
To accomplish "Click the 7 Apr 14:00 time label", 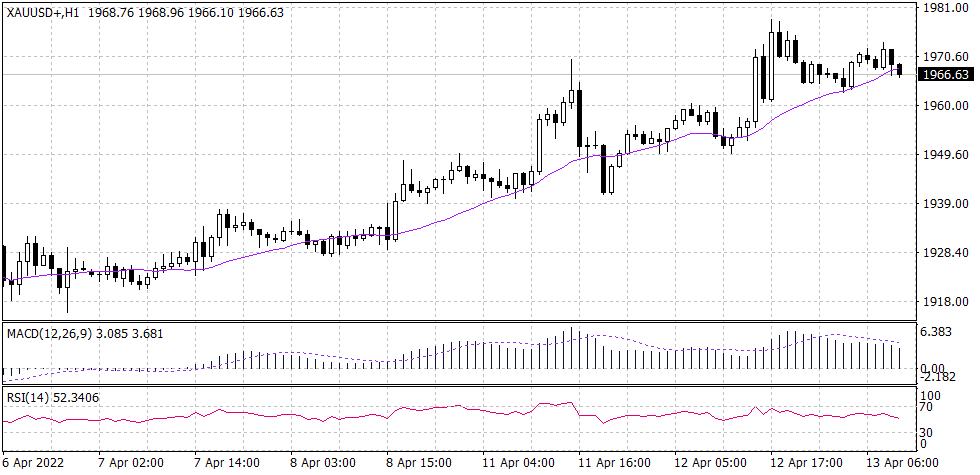I will [228, 463].
